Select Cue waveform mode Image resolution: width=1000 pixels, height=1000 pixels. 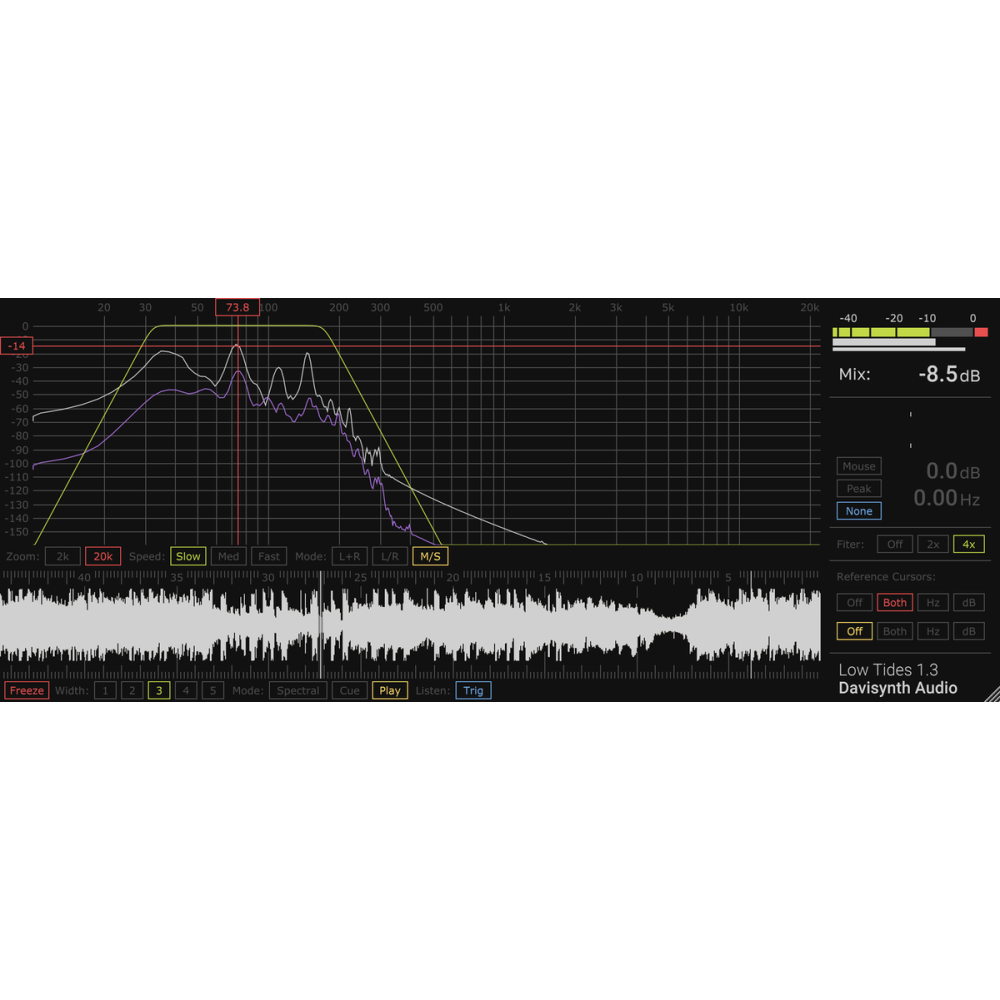coord(349,690)
